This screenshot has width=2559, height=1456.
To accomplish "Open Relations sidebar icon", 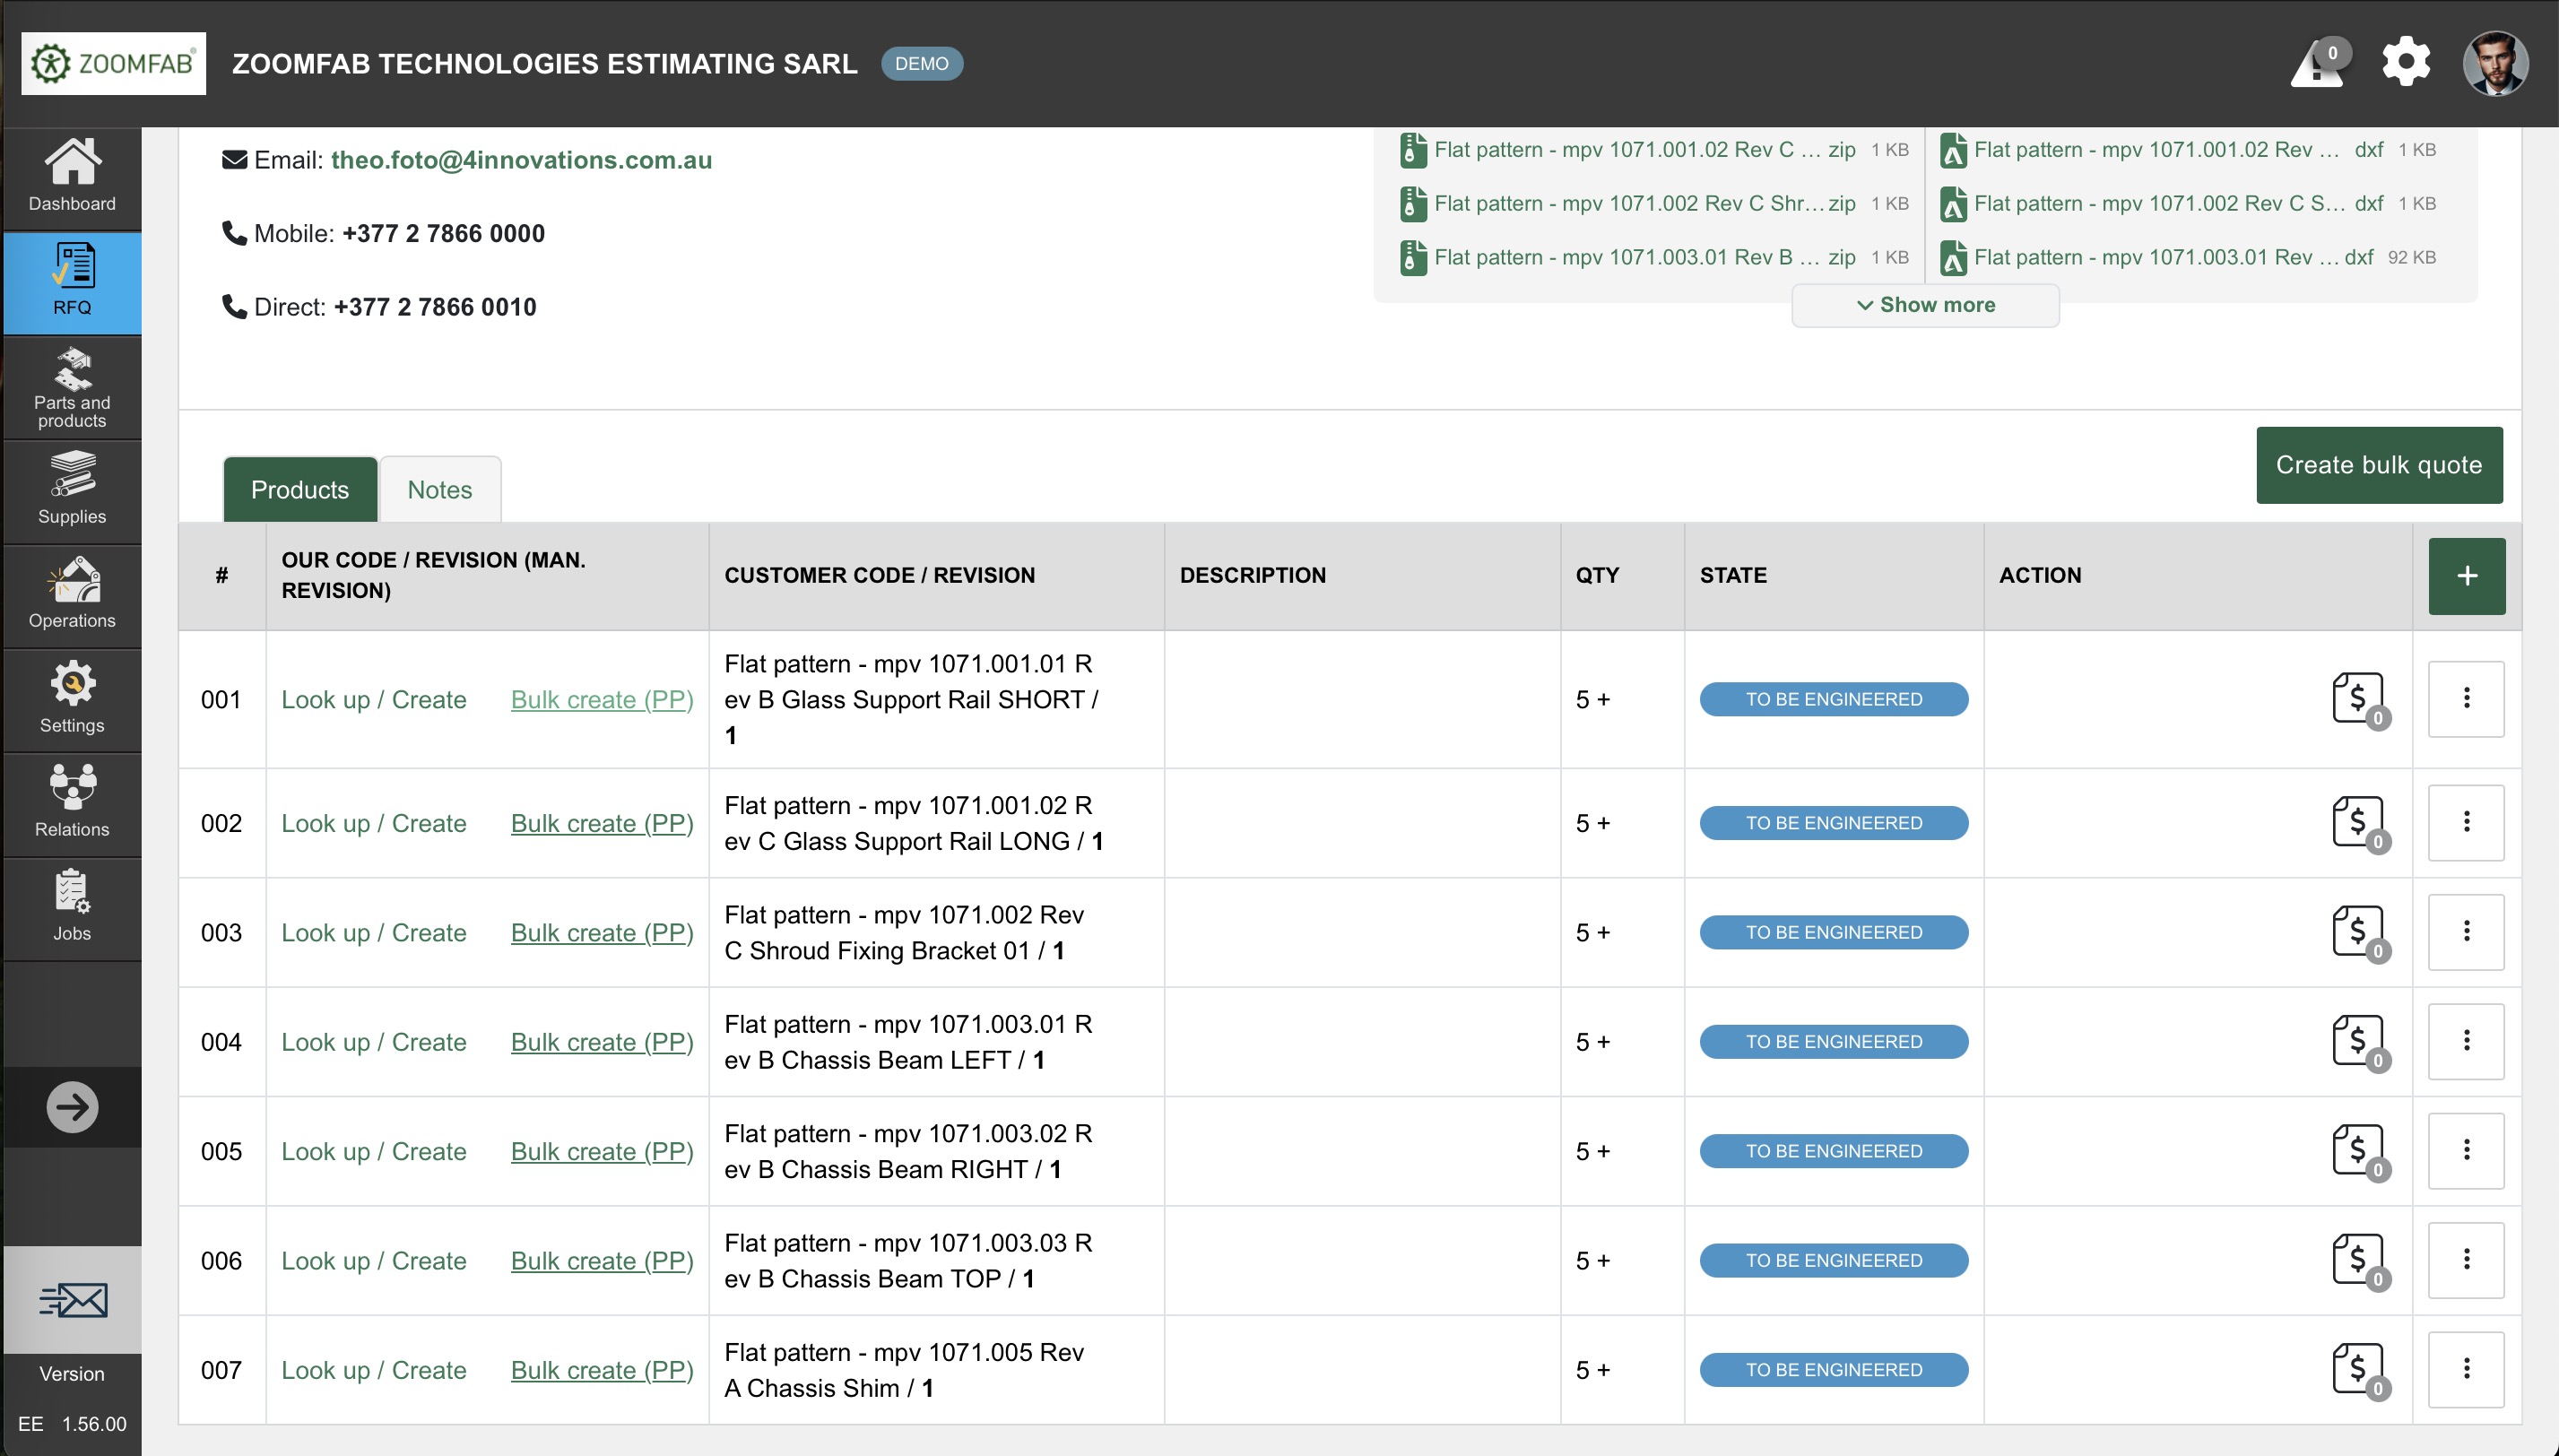I will [x=72, y=801].
